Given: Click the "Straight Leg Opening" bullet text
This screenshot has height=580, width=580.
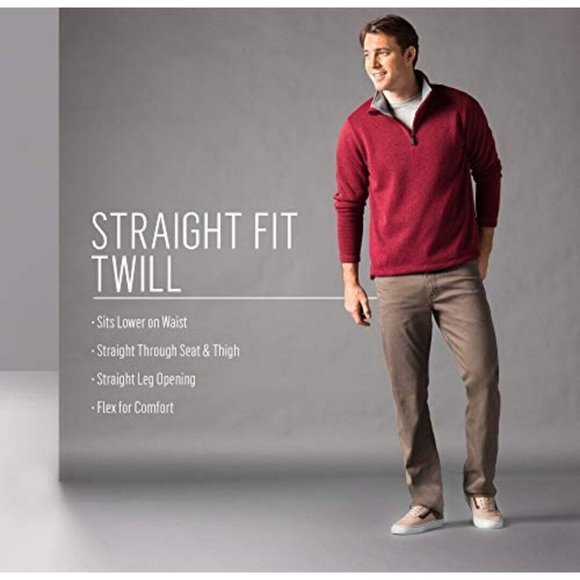Looking at the screenshot, I should pyautogui.click(x=144, y=380).
